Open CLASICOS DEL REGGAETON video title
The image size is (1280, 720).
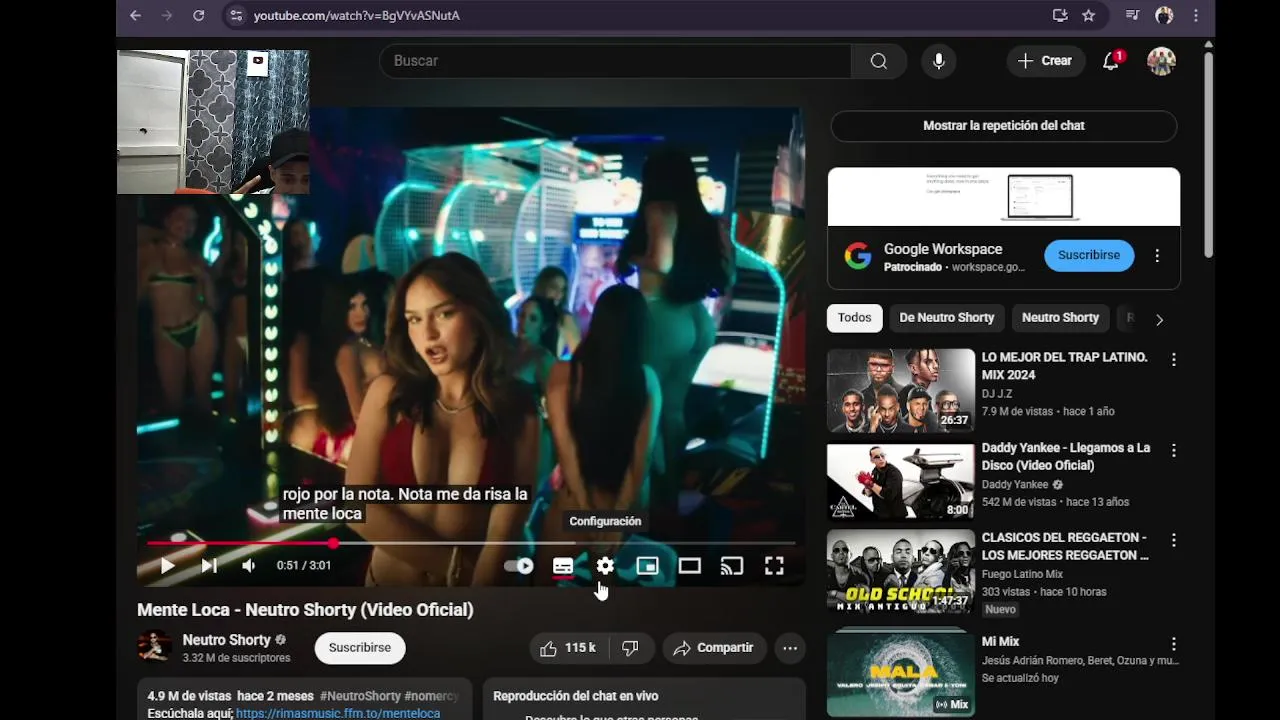pos(1065,546)
